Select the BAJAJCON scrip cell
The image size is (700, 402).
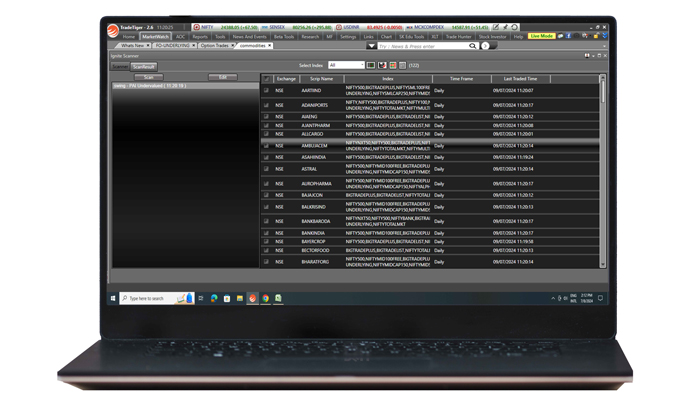coord(312,195)
